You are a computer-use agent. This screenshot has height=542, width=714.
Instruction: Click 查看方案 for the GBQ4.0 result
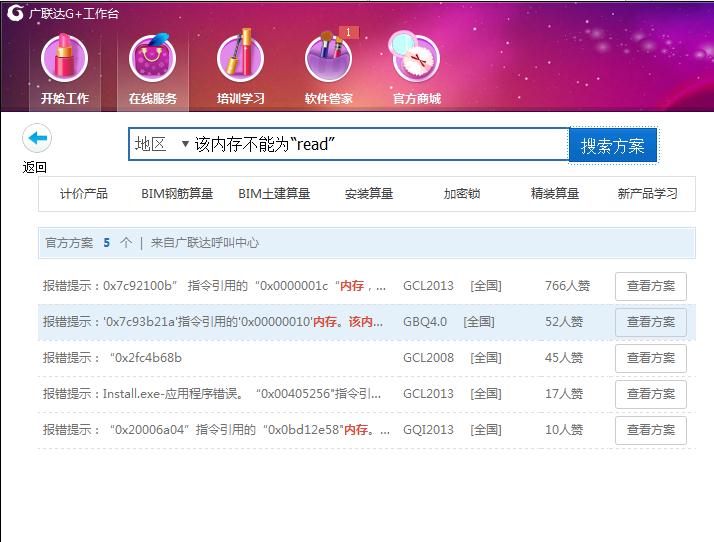pyautogui.click(x=651, y=322)
